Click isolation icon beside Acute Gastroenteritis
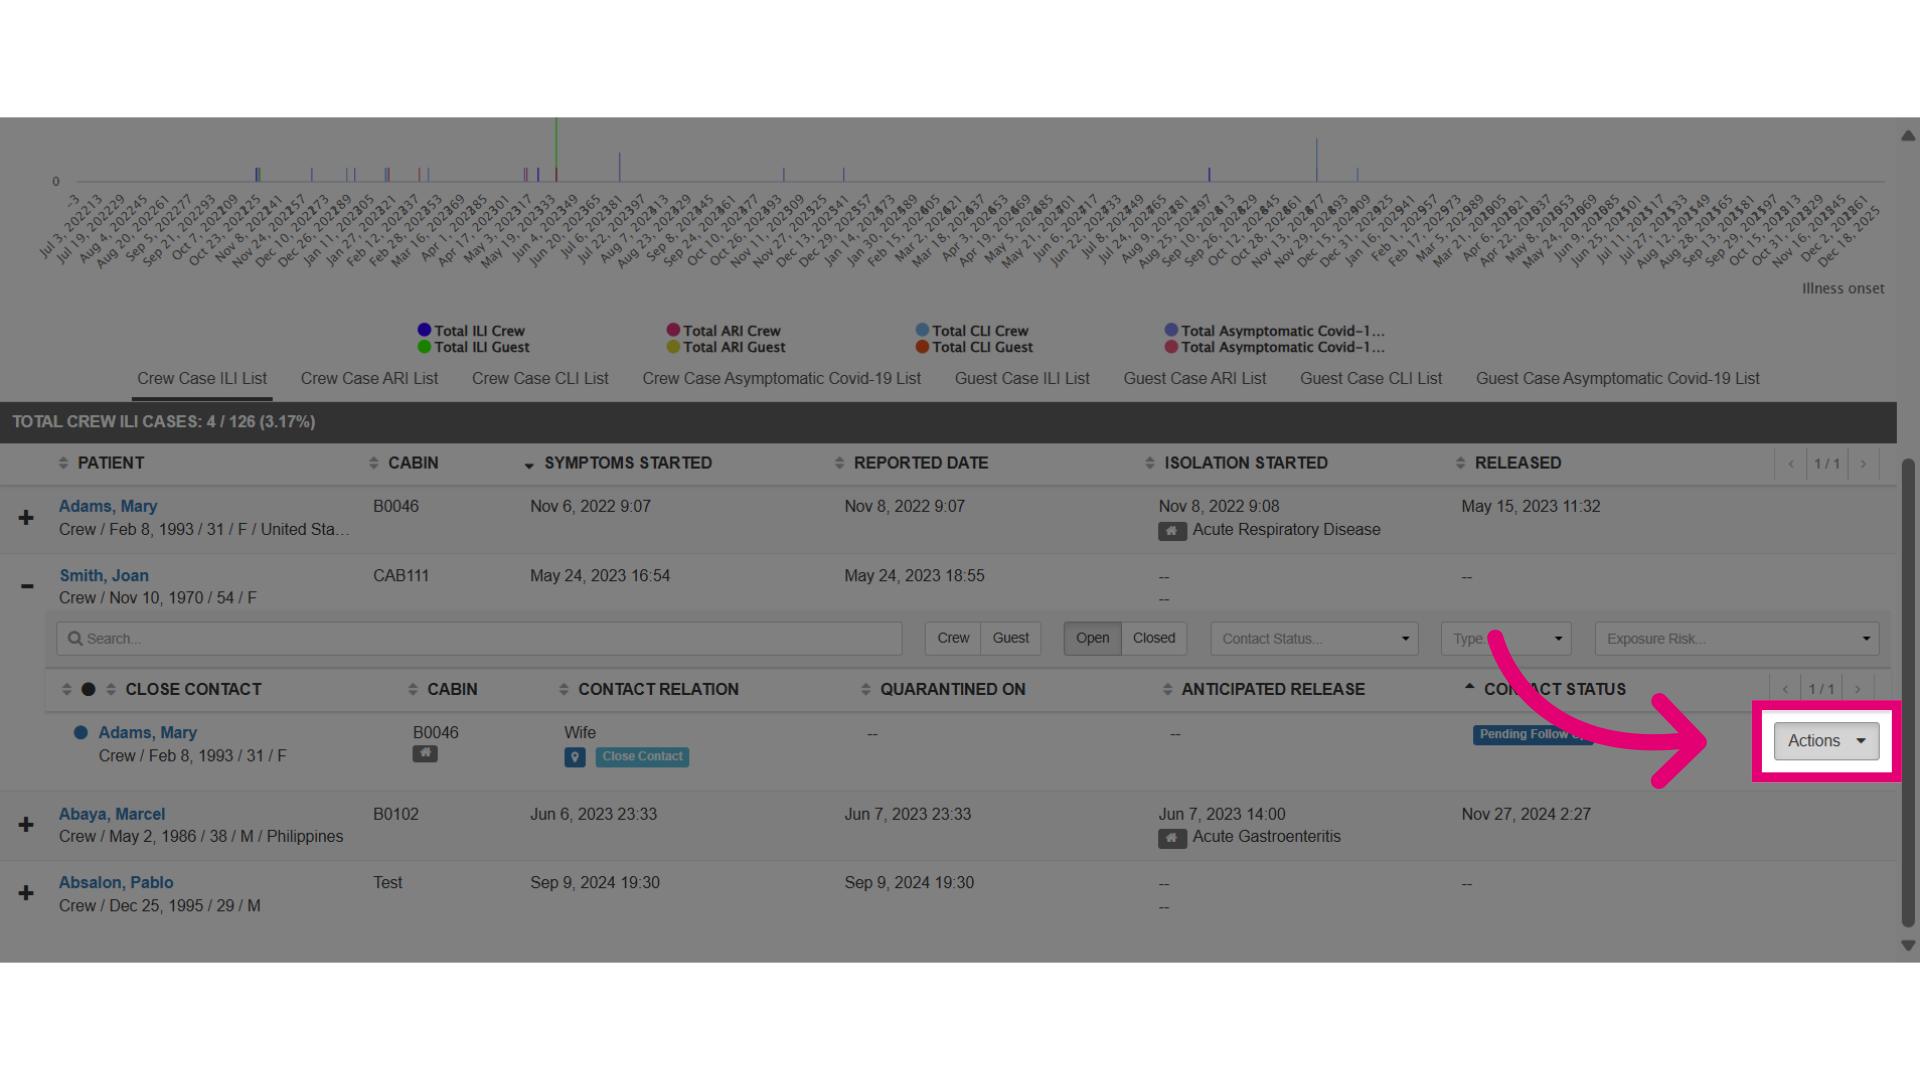This screenshot has height=1080, width=1920. pyautogui.click(x=1172, y=838)
